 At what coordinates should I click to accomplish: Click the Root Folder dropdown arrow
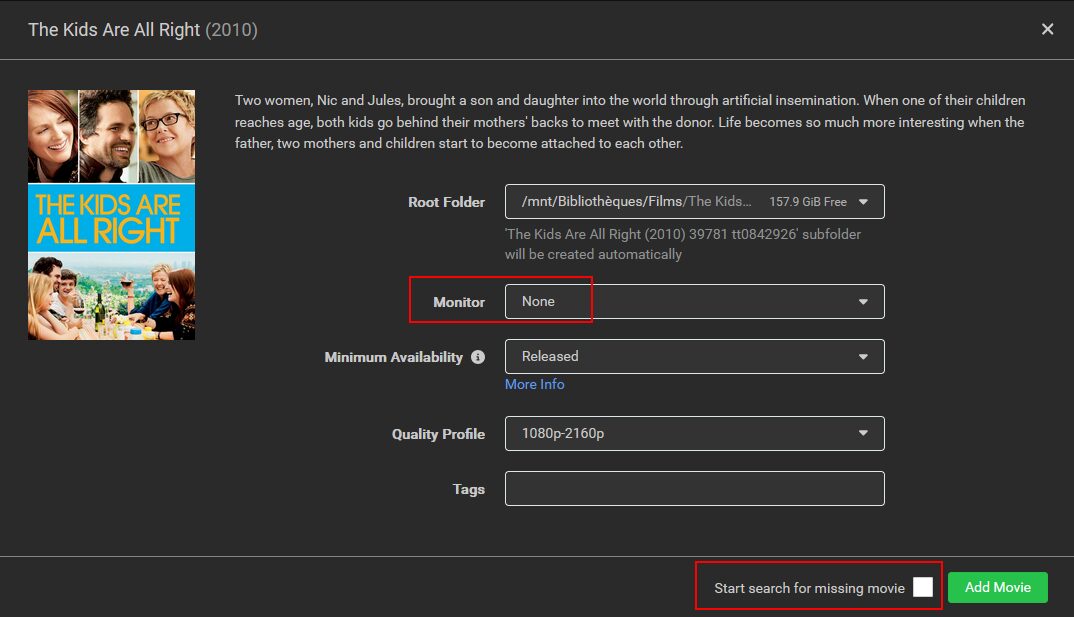coord(864,202)
